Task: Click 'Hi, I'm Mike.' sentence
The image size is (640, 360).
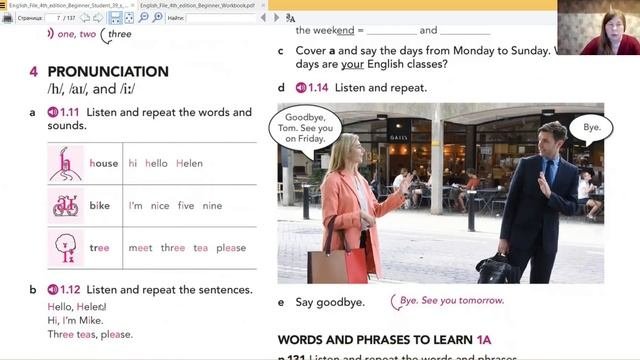Action: [76, 320]
